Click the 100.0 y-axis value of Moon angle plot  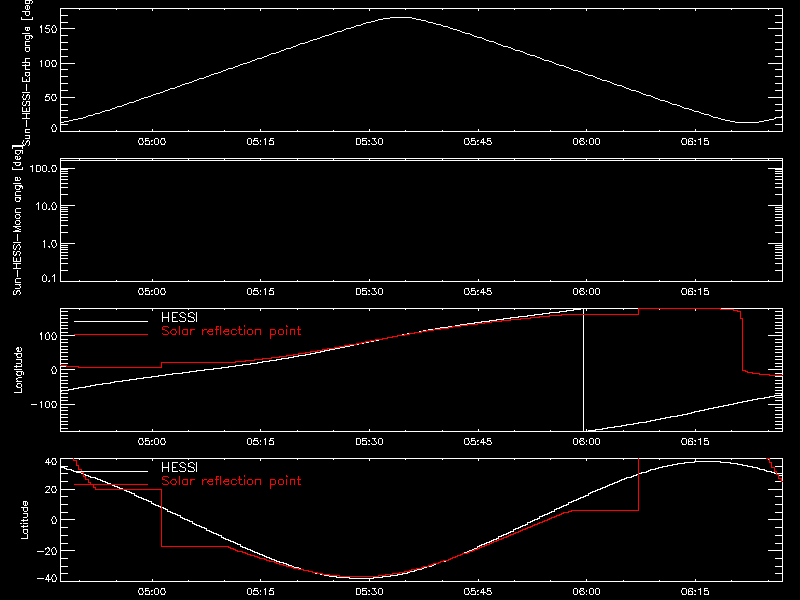[44, 169]
